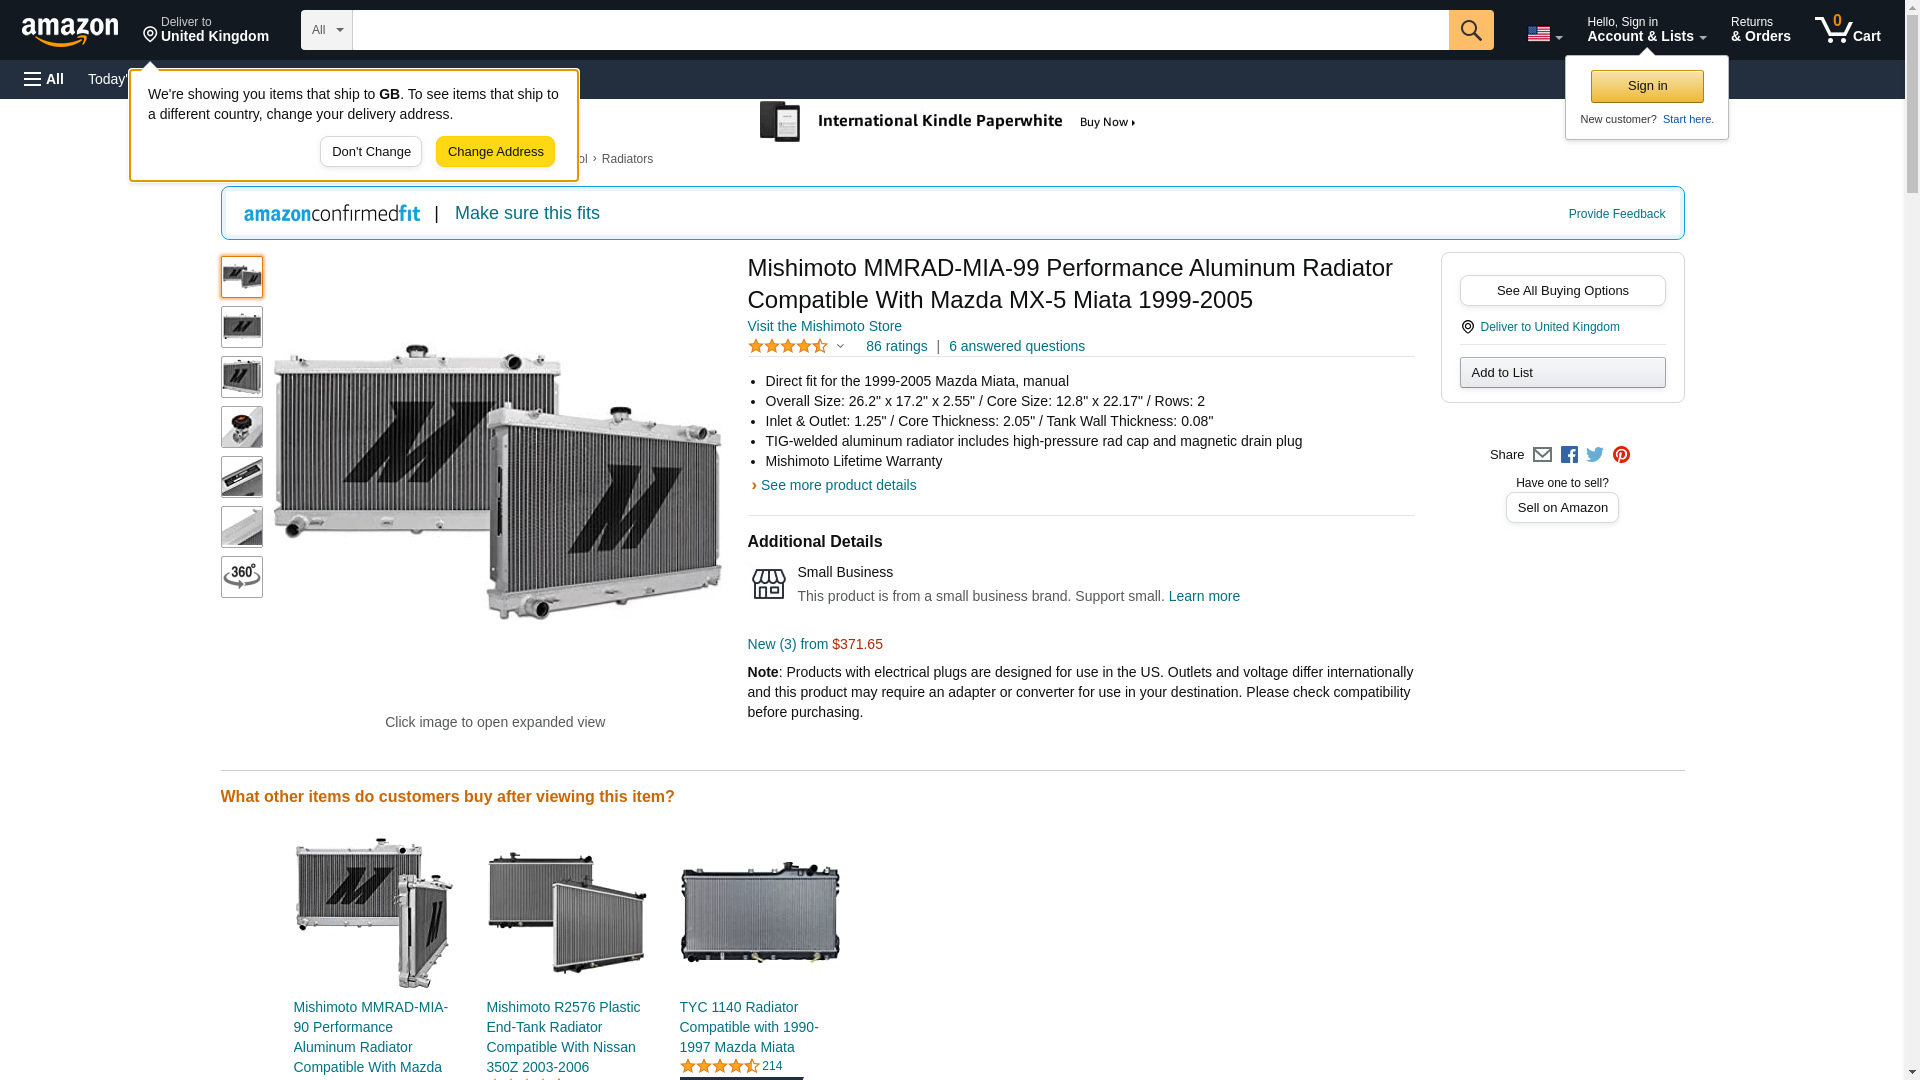Screen dimensions: 1920x1080
Task: Open the shopping cart icon
Action: (1847, 30)
